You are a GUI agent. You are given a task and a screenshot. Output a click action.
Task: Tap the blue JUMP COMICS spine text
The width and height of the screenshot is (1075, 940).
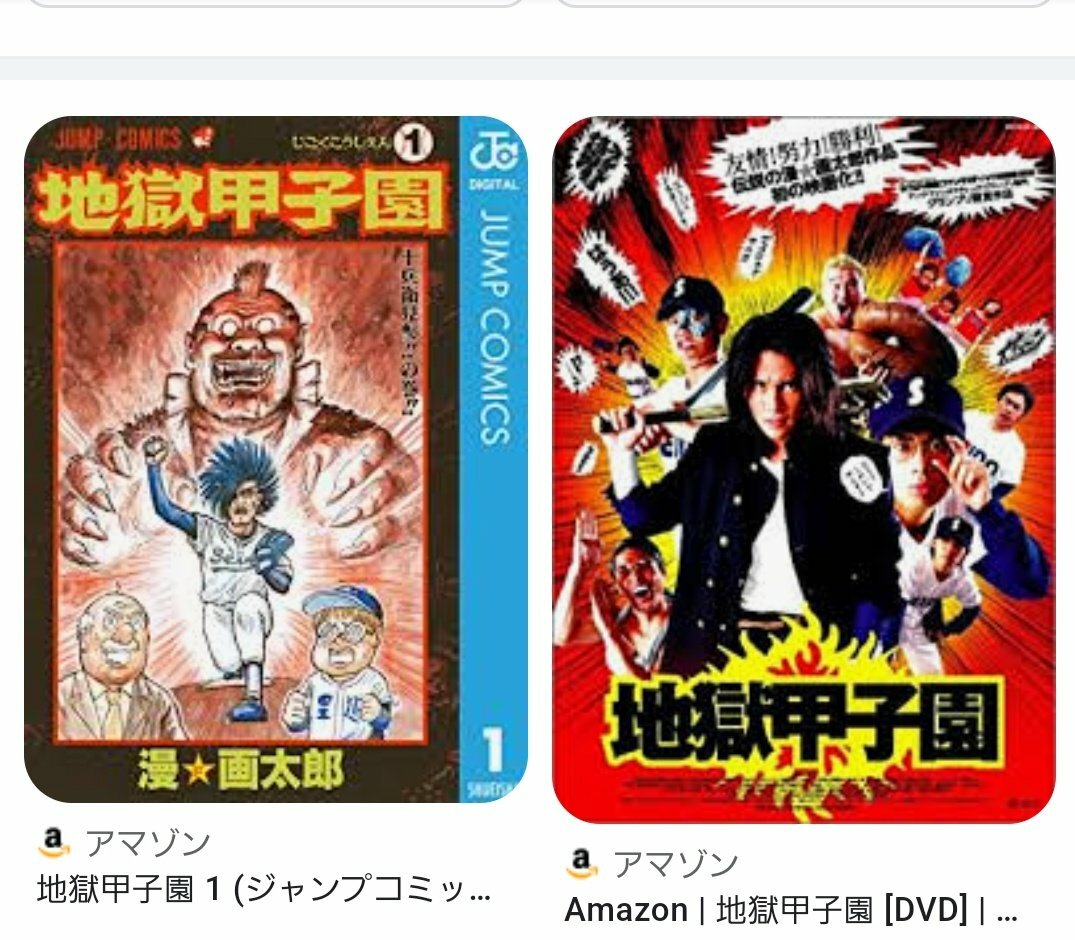tap(495, 328)
